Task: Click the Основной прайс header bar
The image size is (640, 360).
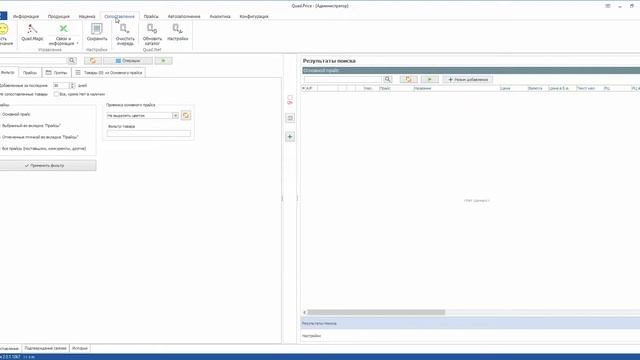Action: (x=471, y=71)
